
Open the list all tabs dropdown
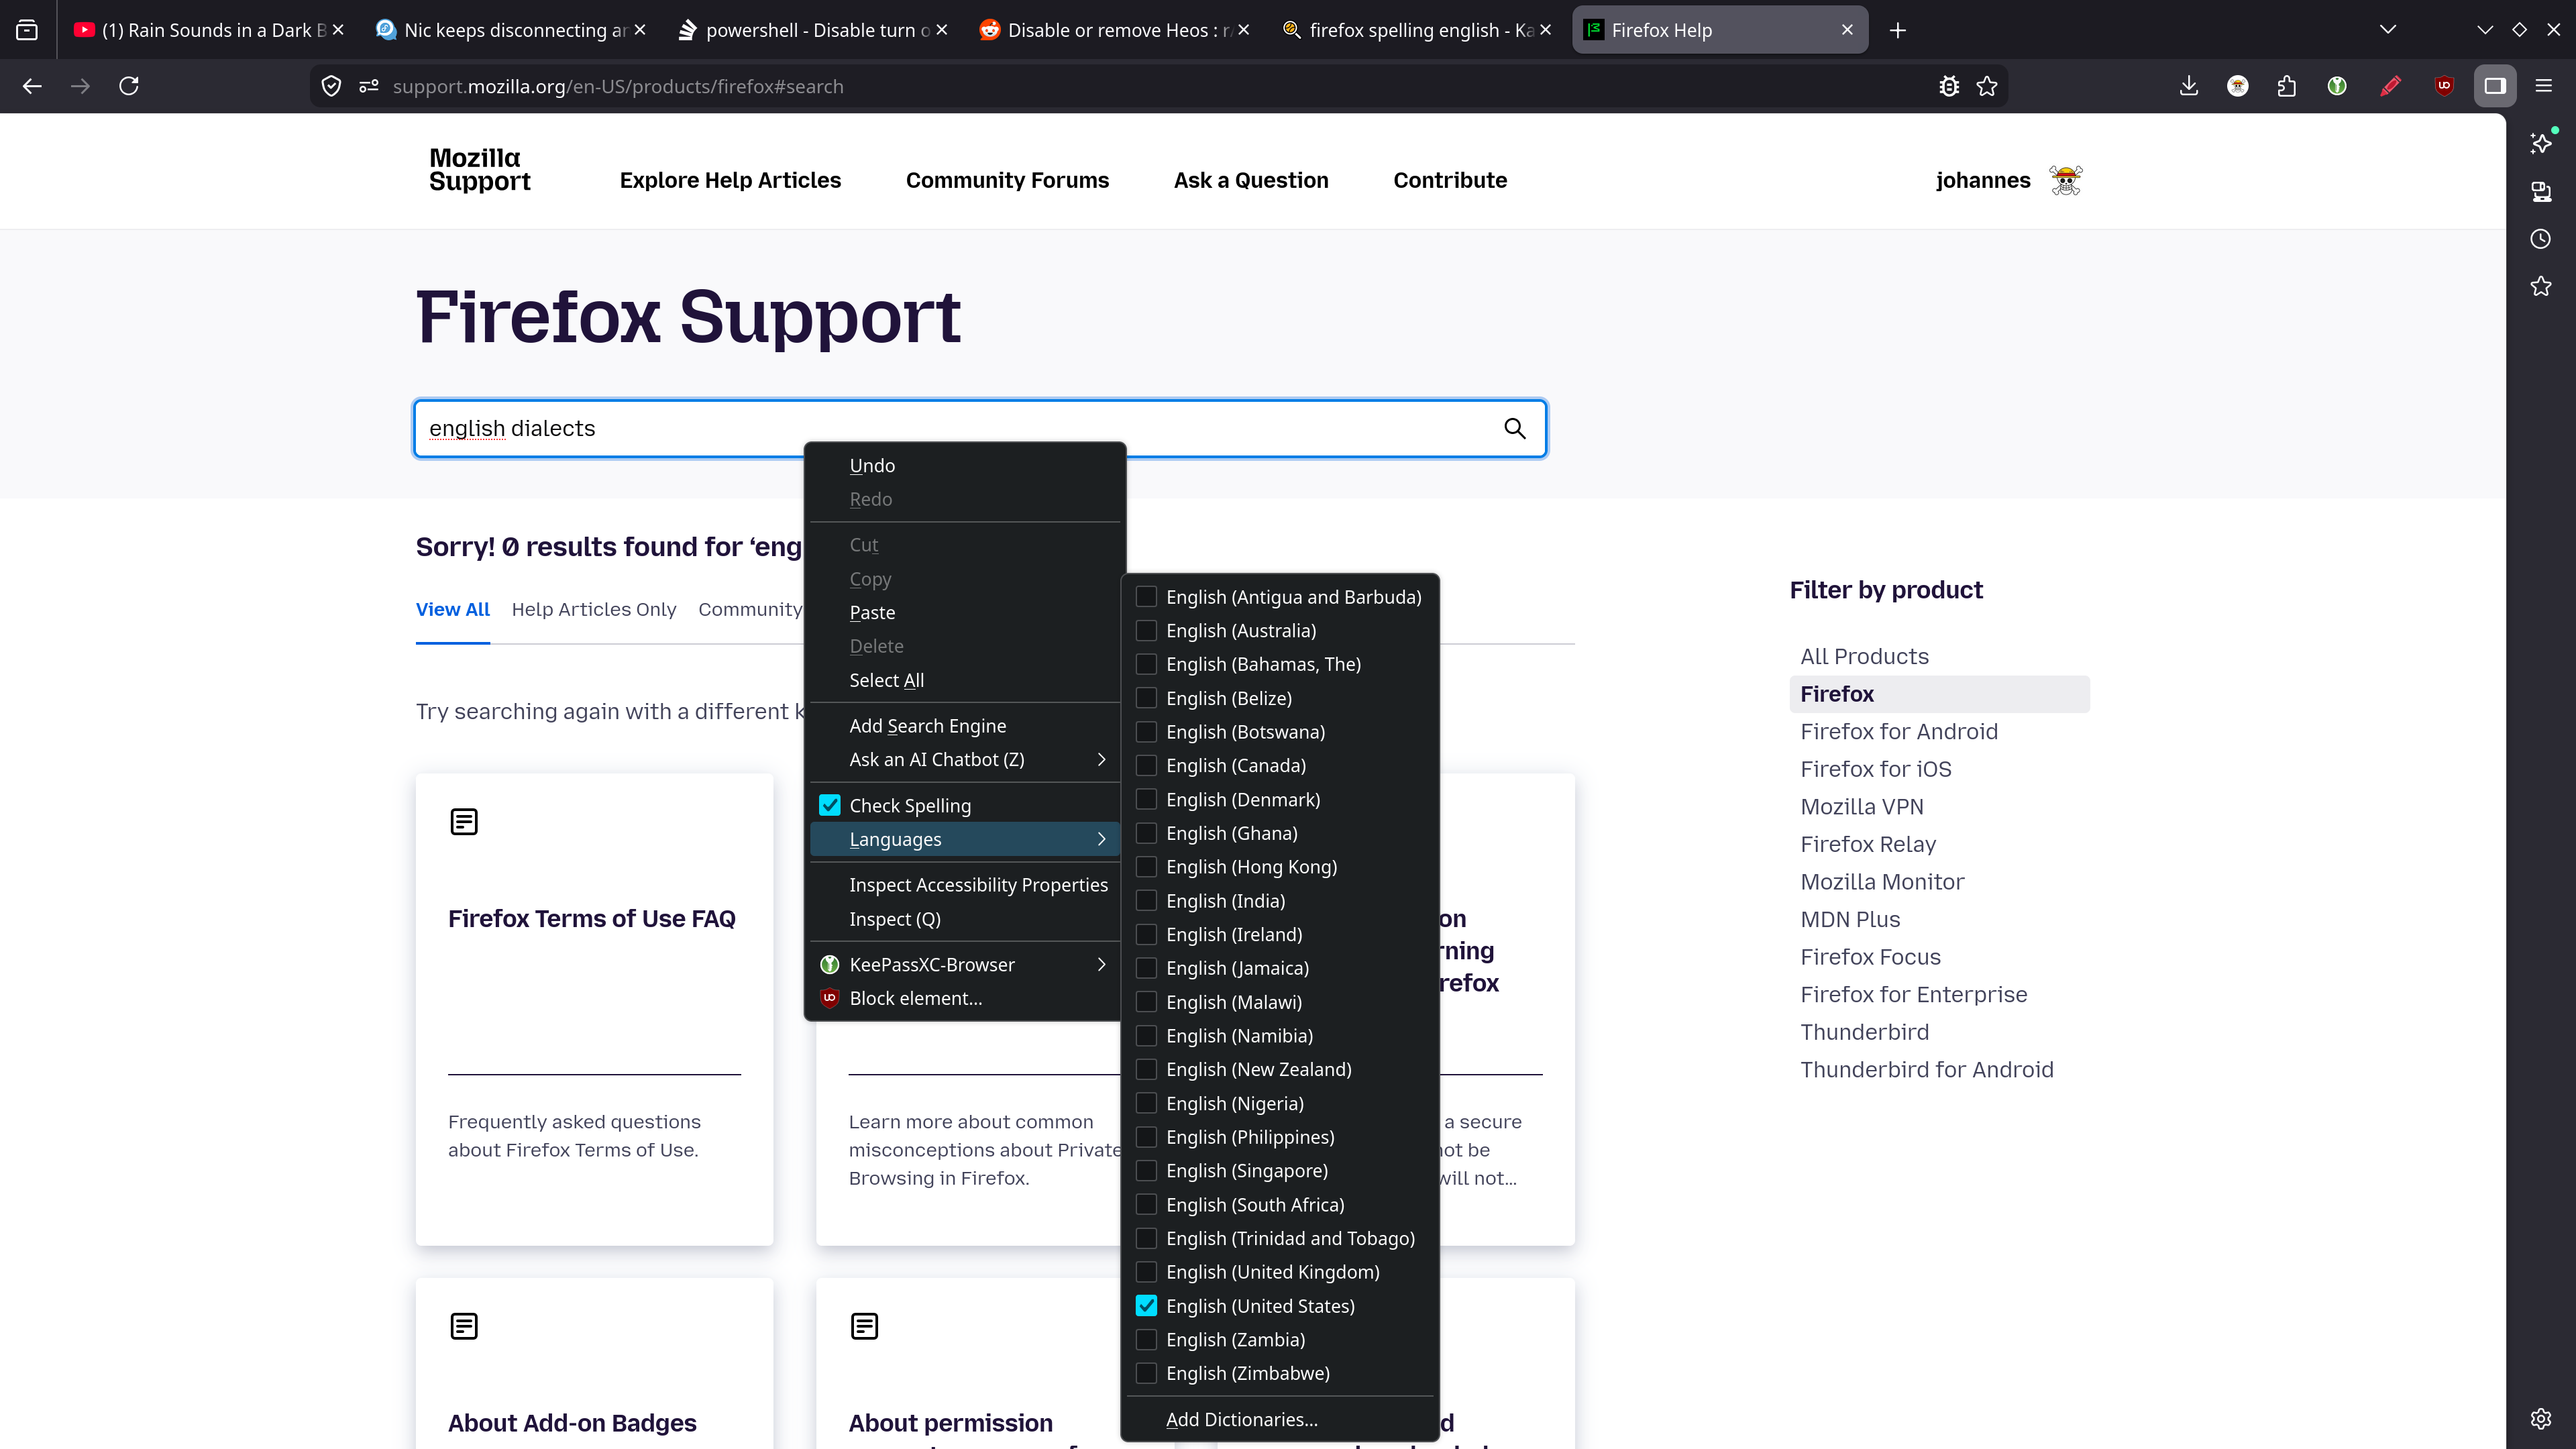pyautogui.click(x=2388, y=29)
